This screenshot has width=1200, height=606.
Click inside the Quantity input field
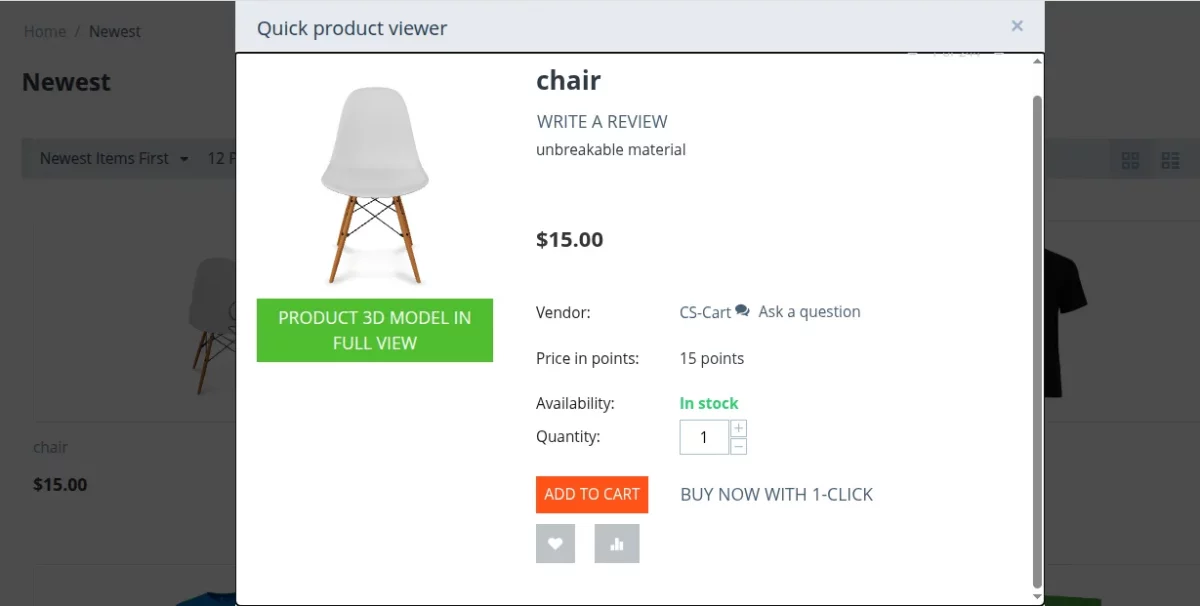[x=703, y=437]
